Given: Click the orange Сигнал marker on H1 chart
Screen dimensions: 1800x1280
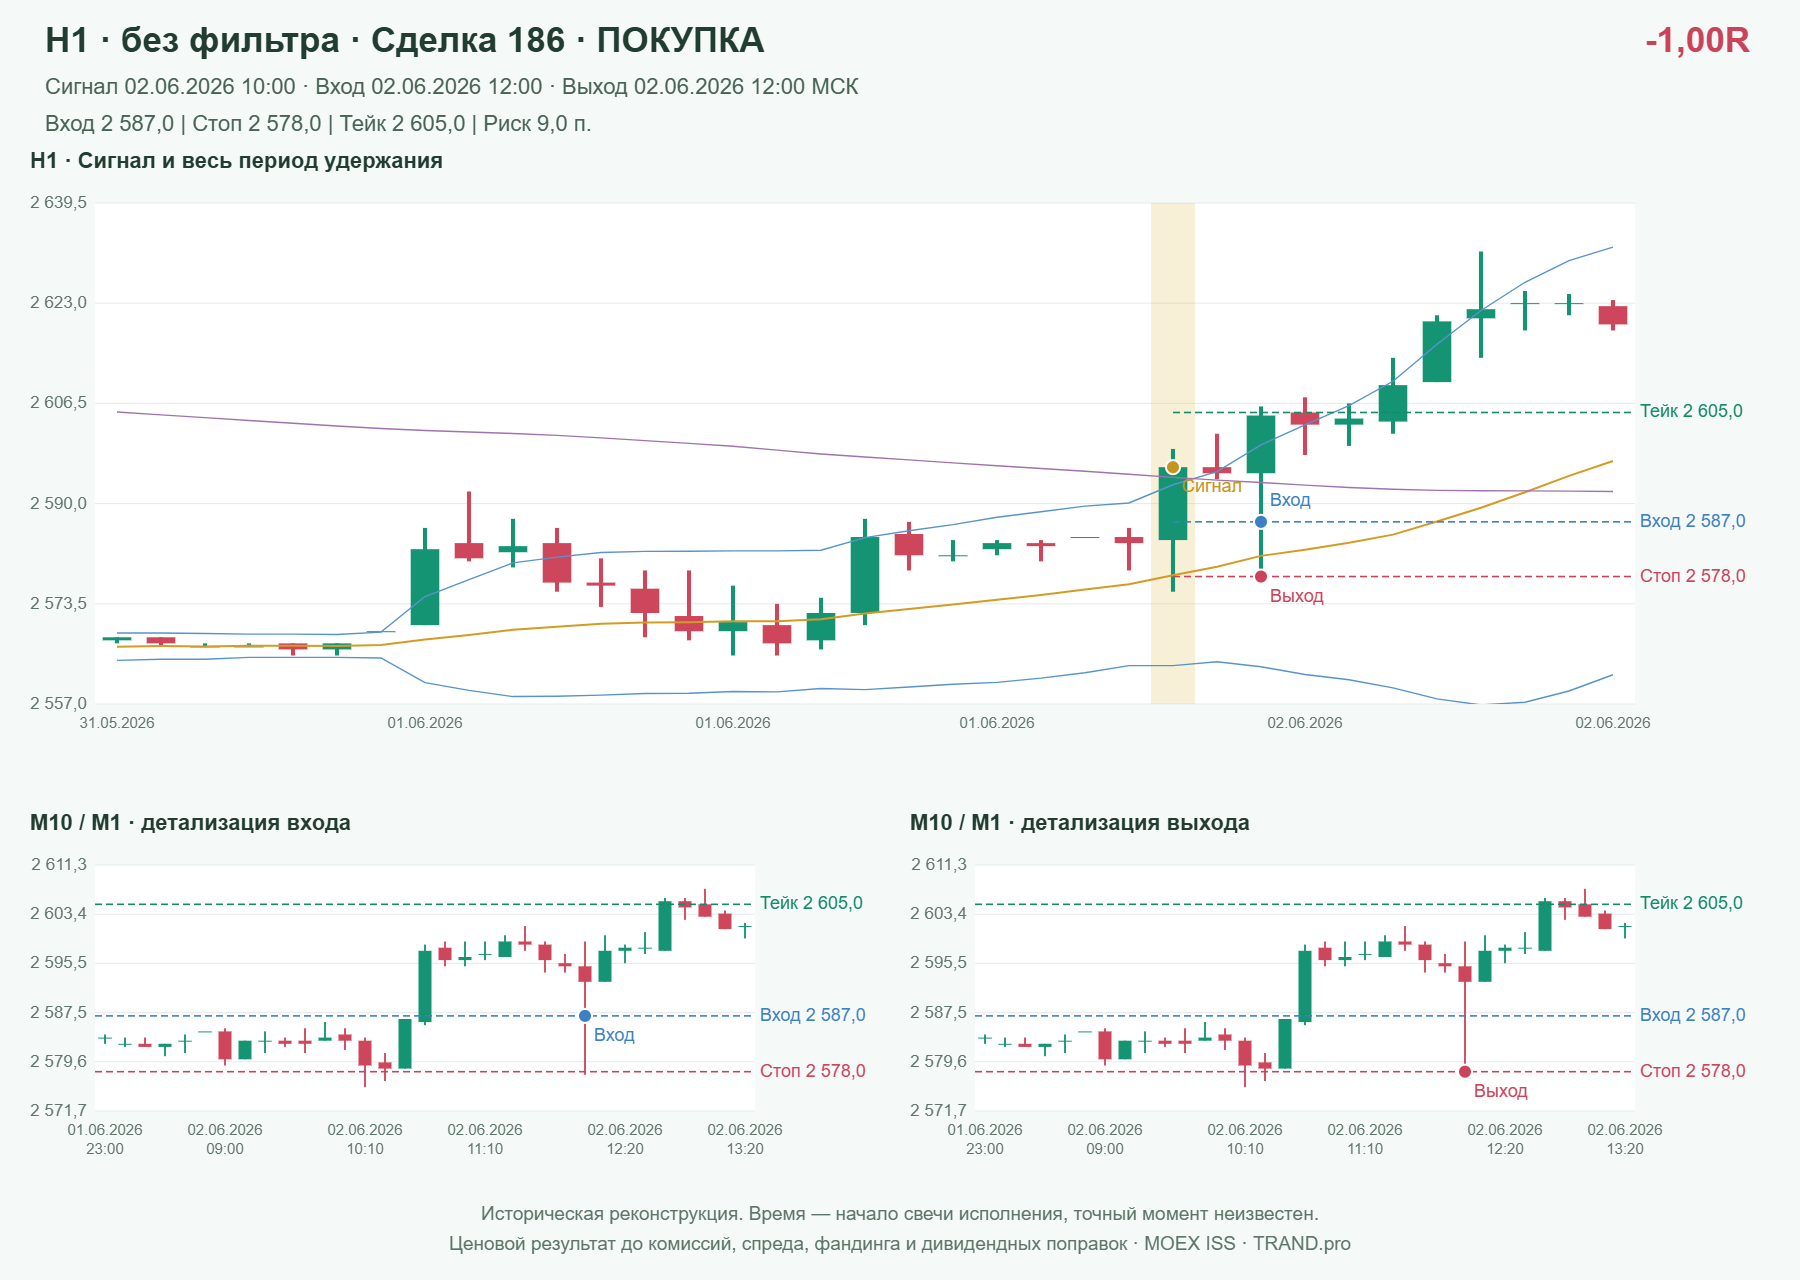Looking at the screenshot, I should (x=1172, y=467).
